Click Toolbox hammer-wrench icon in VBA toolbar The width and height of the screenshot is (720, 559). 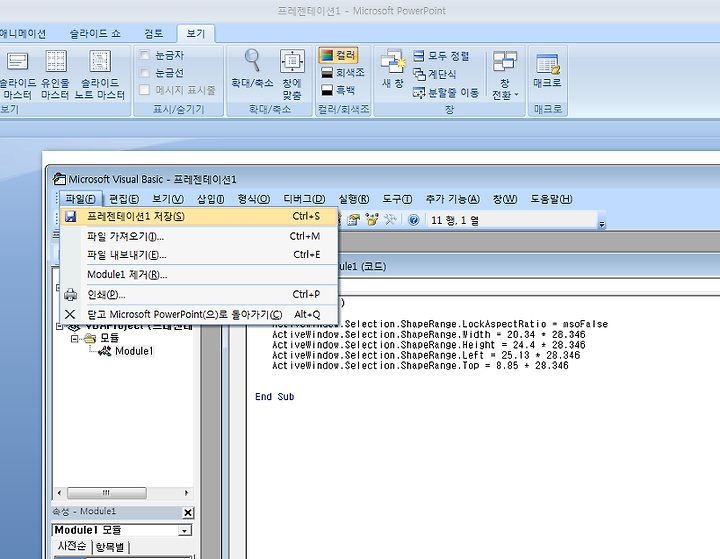(x=390, y=220)
